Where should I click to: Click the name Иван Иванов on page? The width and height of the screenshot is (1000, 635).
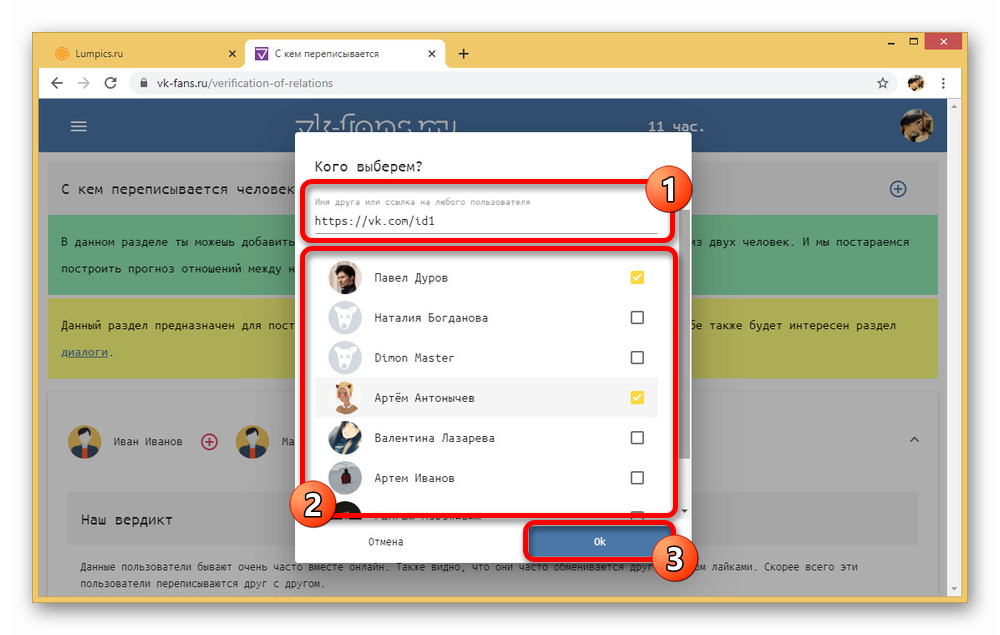coord(147,441)
